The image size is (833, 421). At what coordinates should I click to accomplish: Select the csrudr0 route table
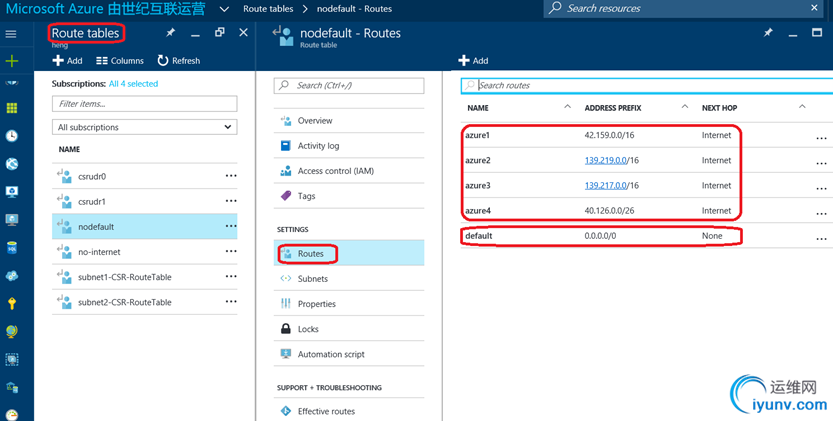pyautogui.click(x=144, y=176)
